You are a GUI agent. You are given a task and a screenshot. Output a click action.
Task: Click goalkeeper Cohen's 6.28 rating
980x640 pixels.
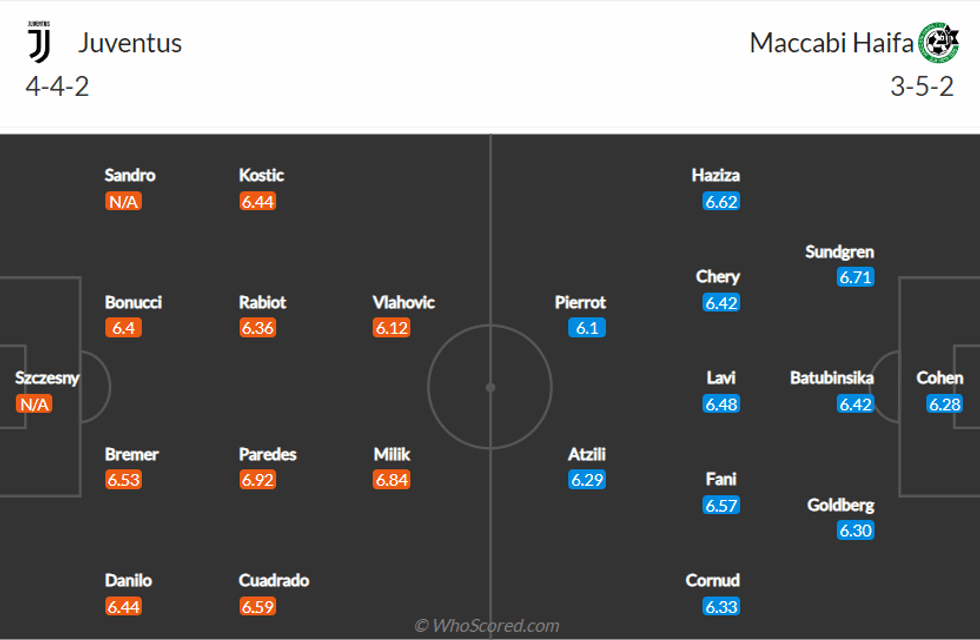tap(944, 404)
